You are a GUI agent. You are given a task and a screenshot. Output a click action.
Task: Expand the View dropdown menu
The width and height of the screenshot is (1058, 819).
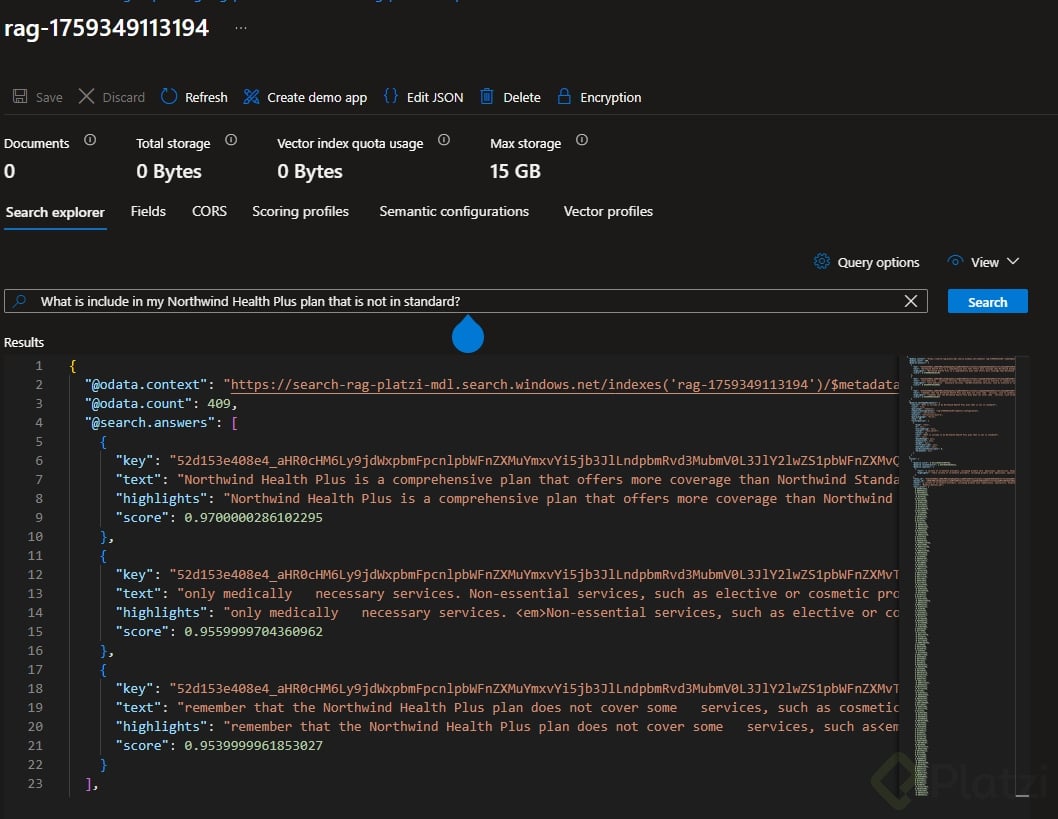[1013, 262]
